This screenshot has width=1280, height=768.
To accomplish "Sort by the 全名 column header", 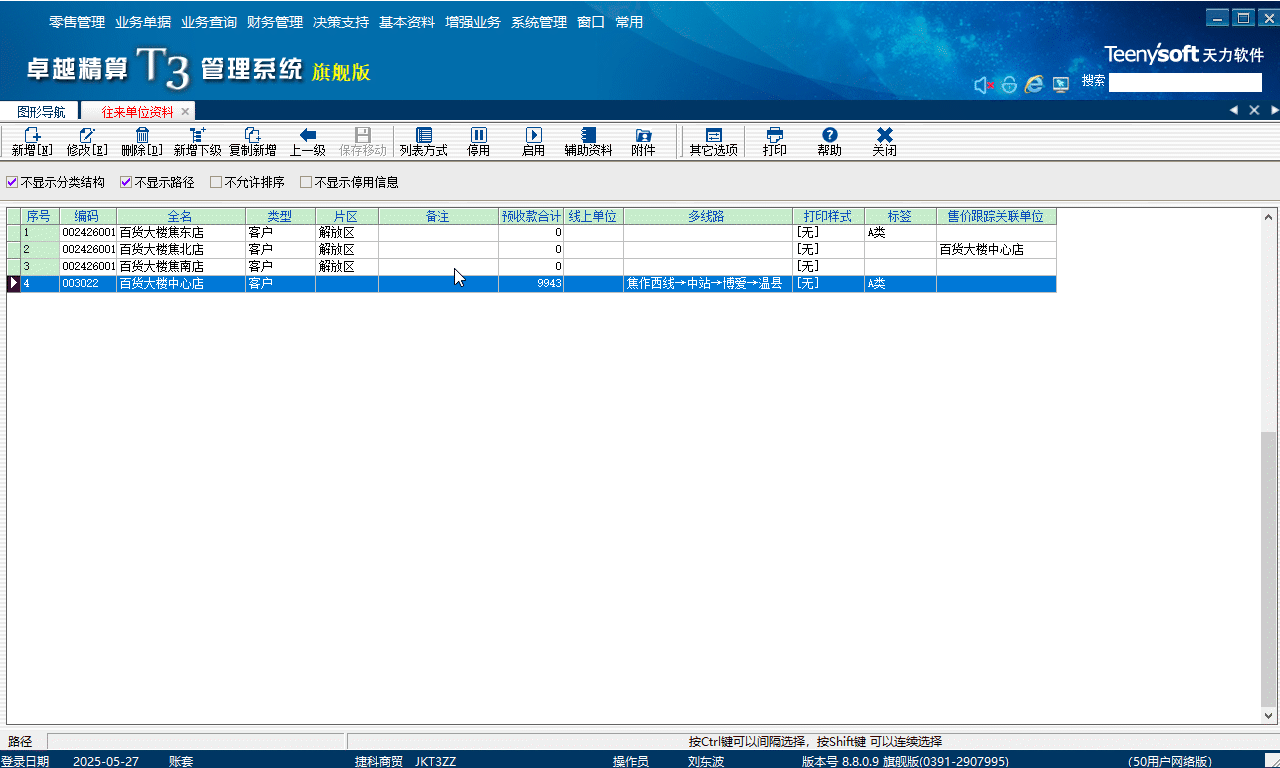I will 181,216.
